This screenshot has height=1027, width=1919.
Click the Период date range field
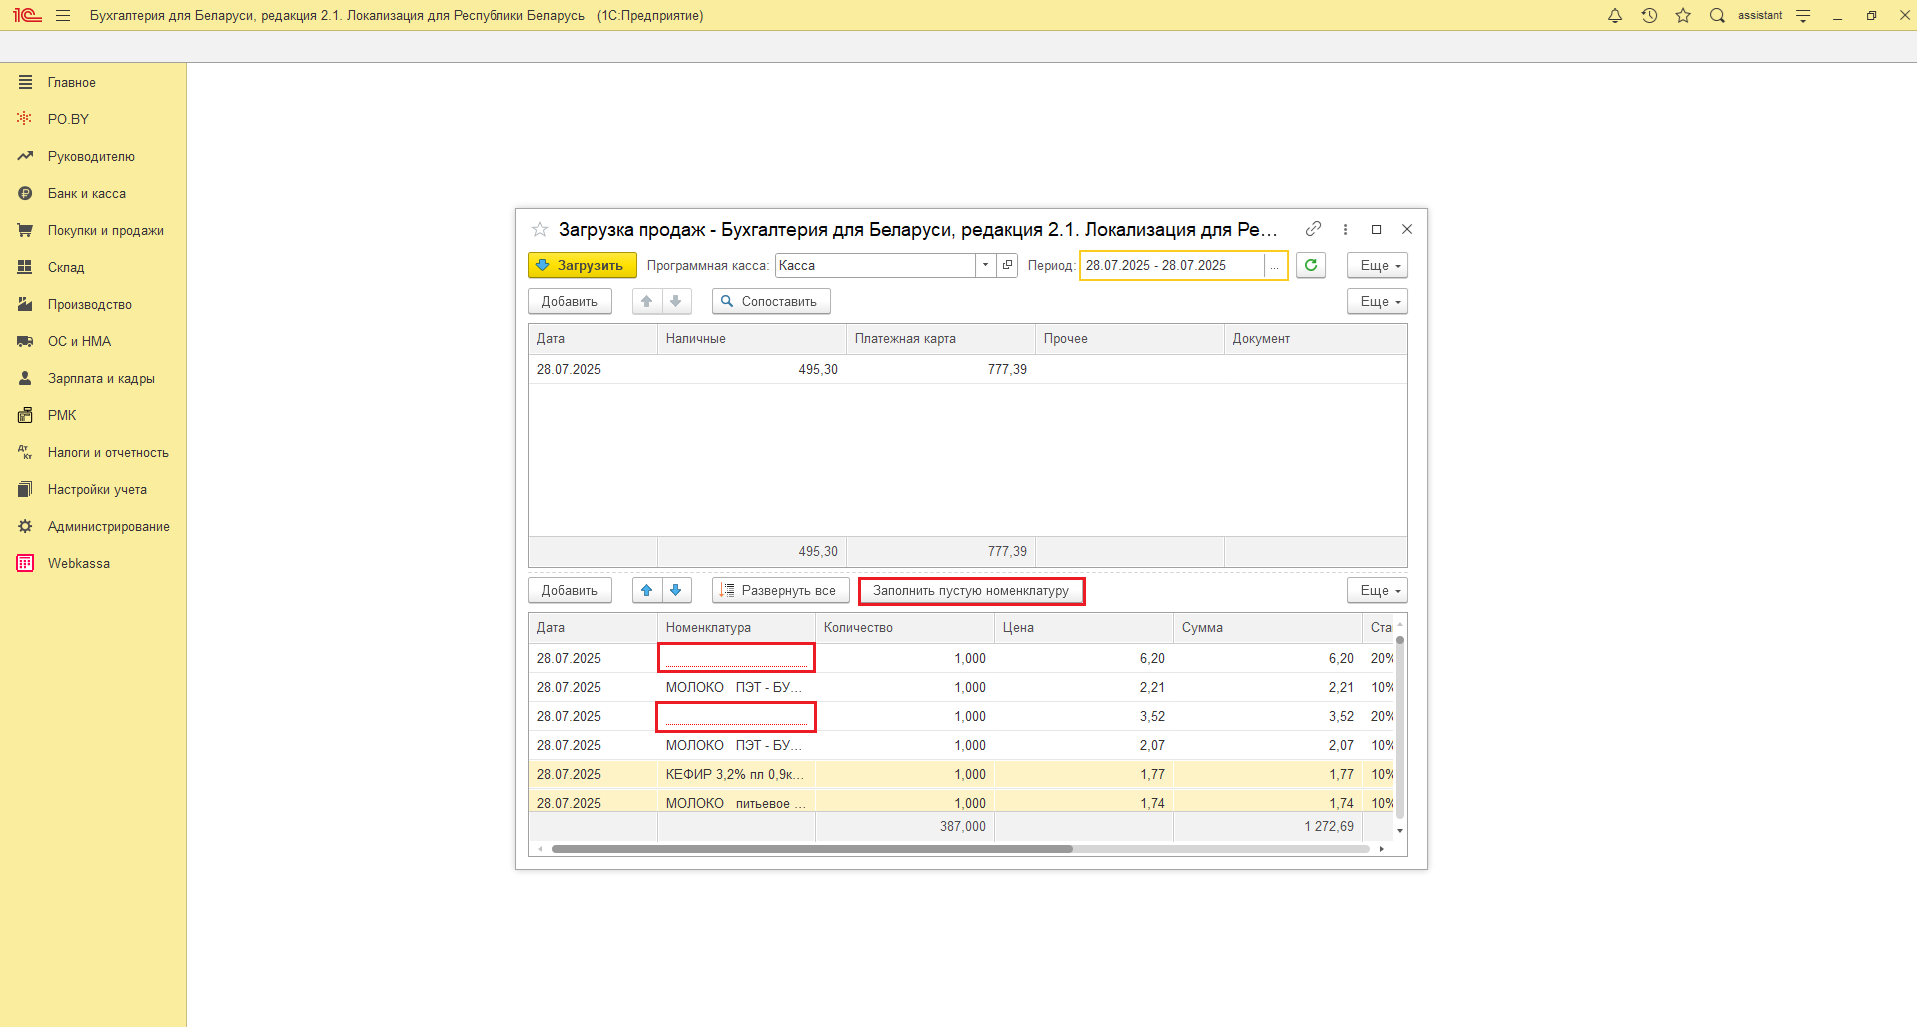1173,265
